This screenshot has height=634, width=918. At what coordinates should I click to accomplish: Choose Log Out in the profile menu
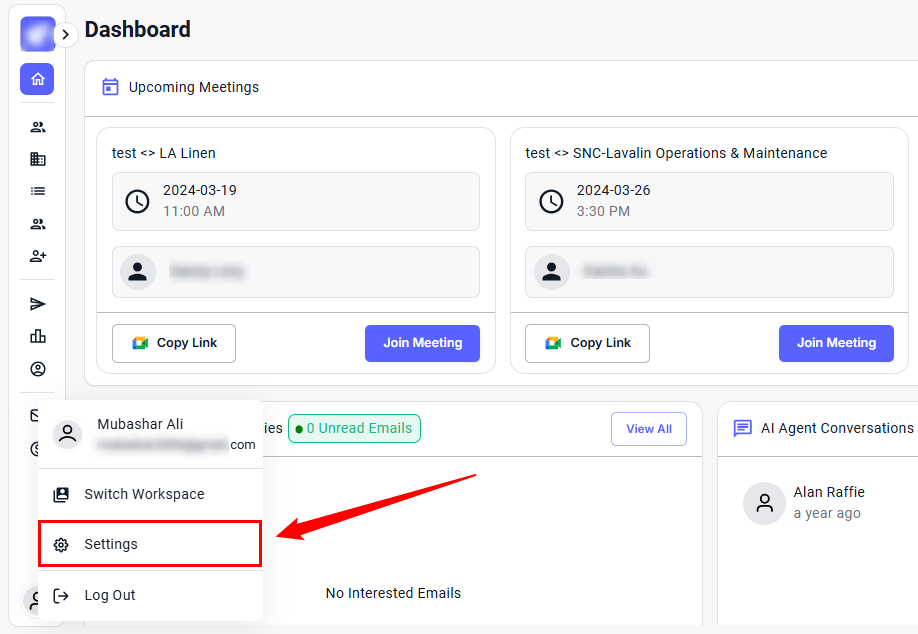point(109,595)
